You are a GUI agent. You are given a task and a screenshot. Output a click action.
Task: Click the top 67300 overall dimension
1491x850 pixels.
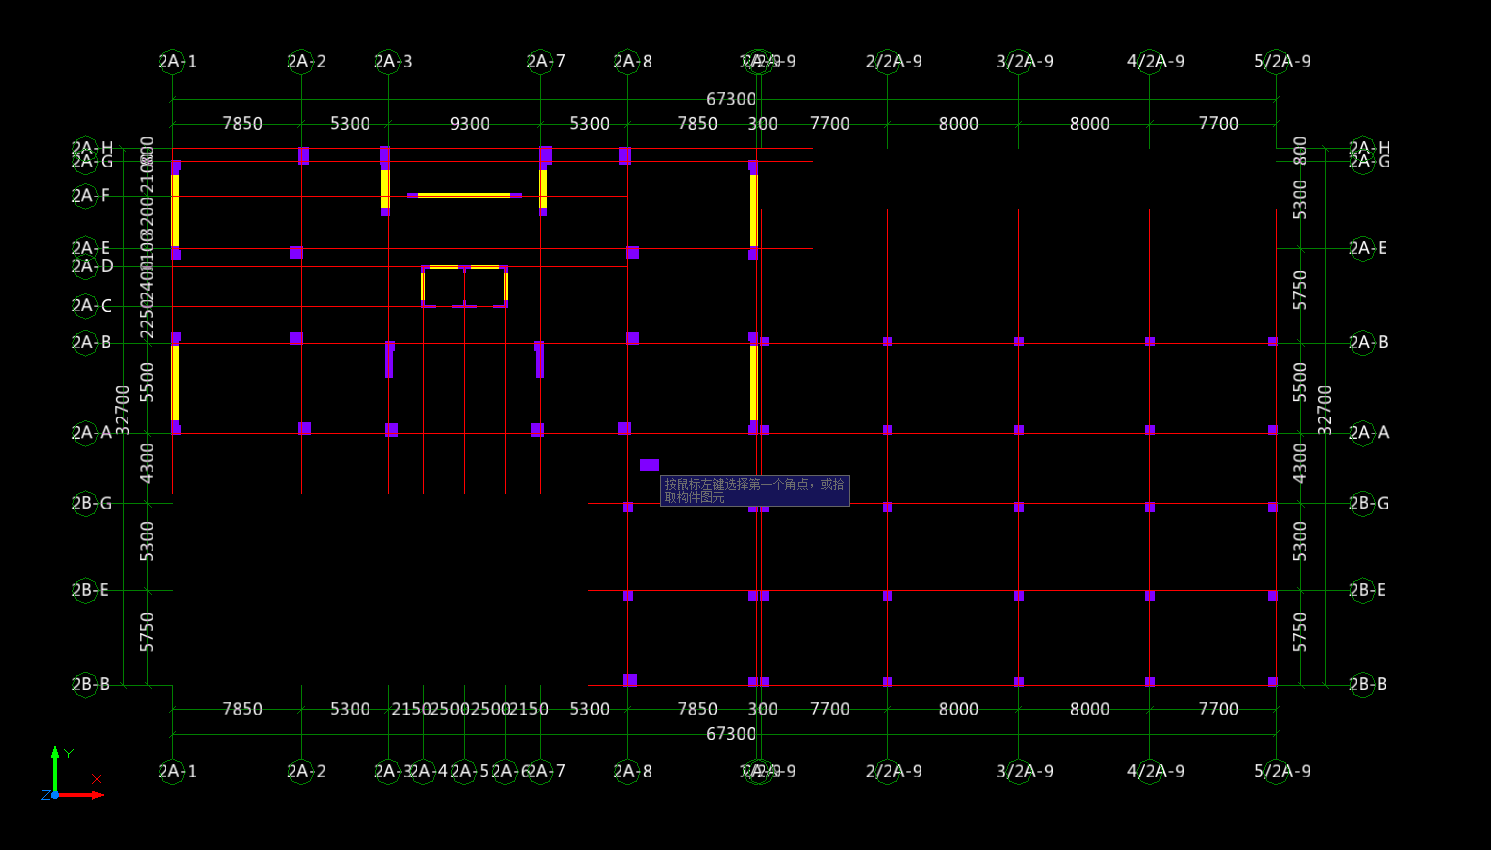point(731,99)
